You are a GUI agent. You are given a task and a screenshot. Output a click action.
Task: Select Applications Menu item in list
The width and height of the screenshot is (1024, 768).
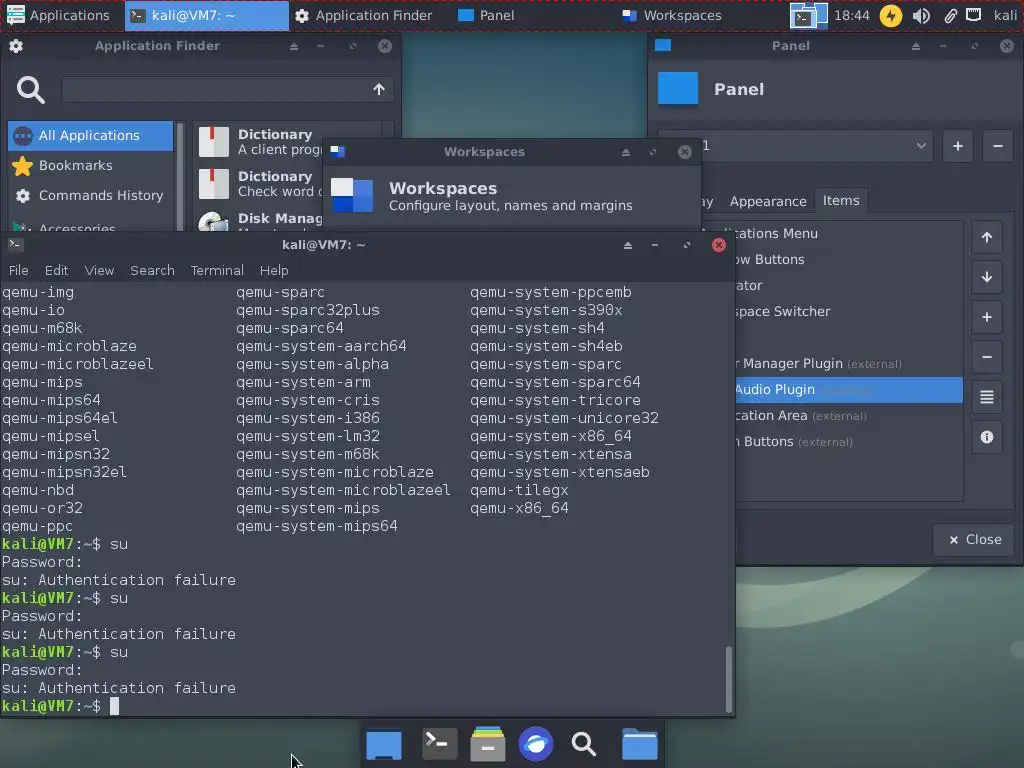(x=849, y=233)
